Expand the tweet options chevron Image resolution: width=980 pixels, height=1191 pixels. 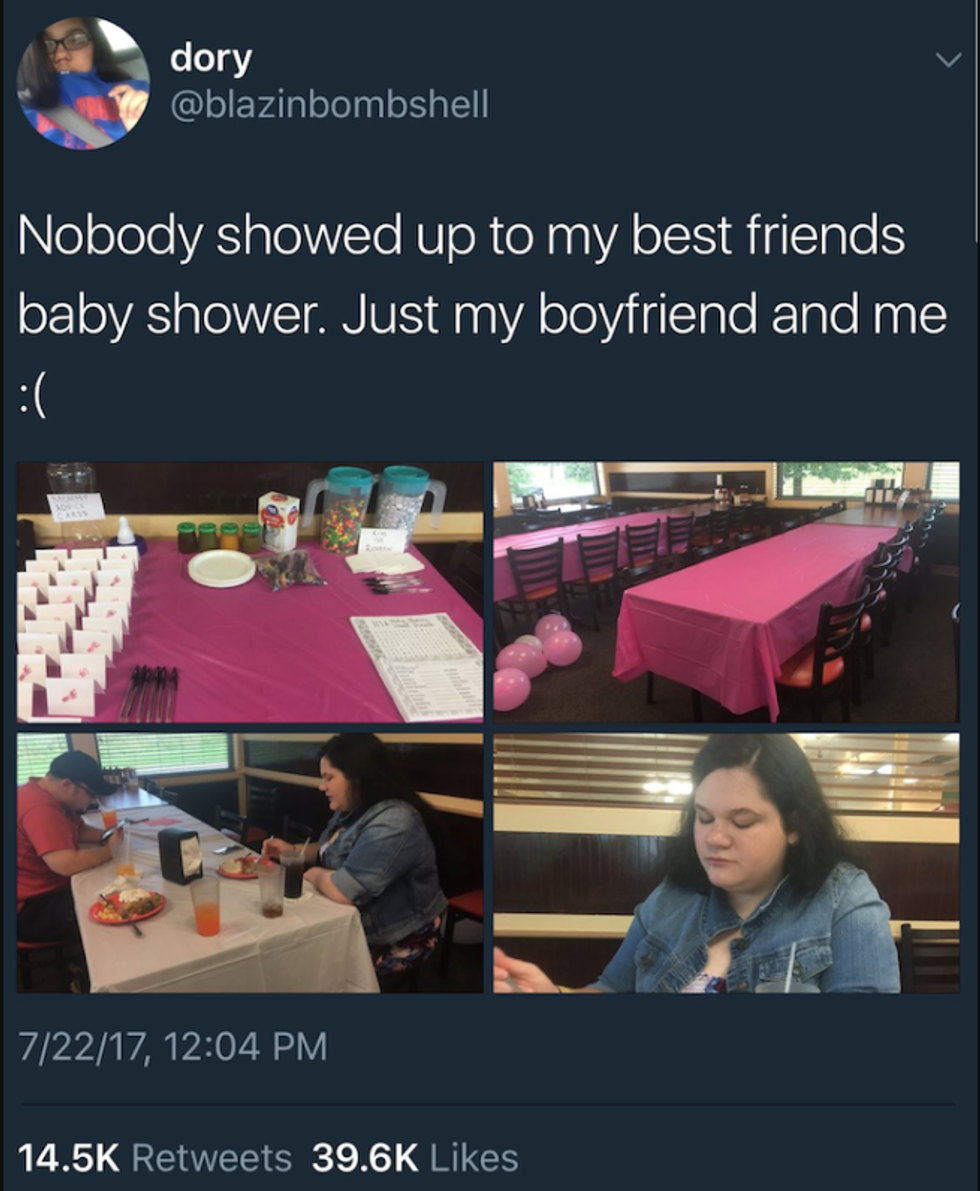(x=948, y=59)
